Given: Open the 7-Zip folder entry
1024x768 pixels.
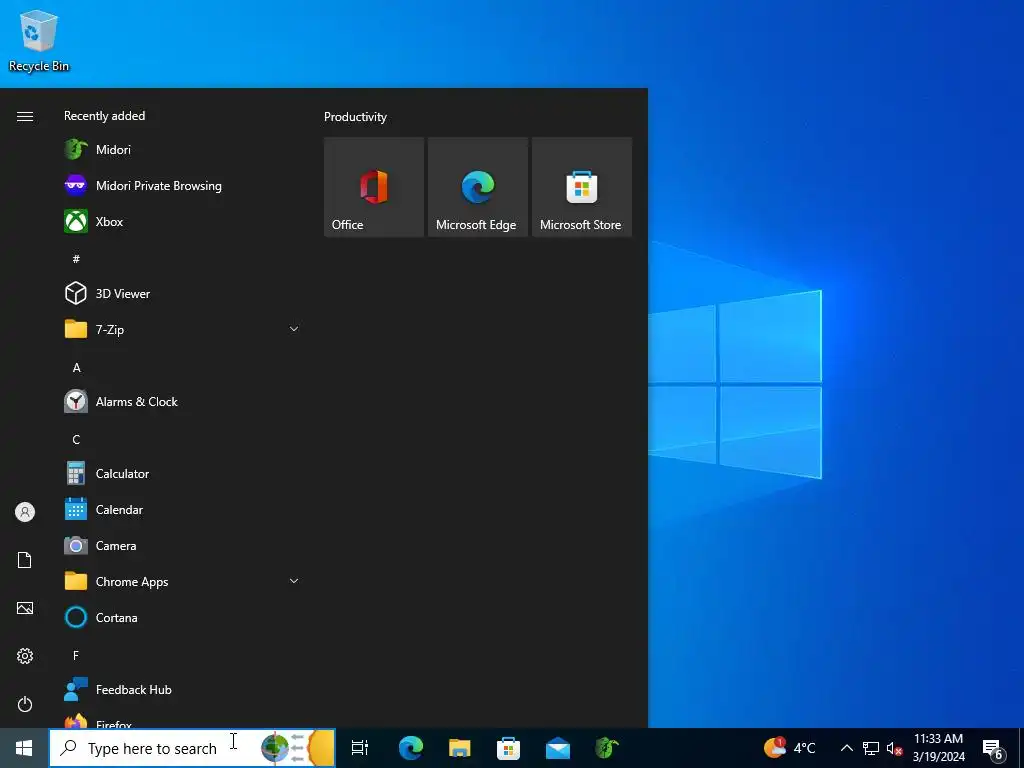Looking at the screenshot, I should [182, 329].
